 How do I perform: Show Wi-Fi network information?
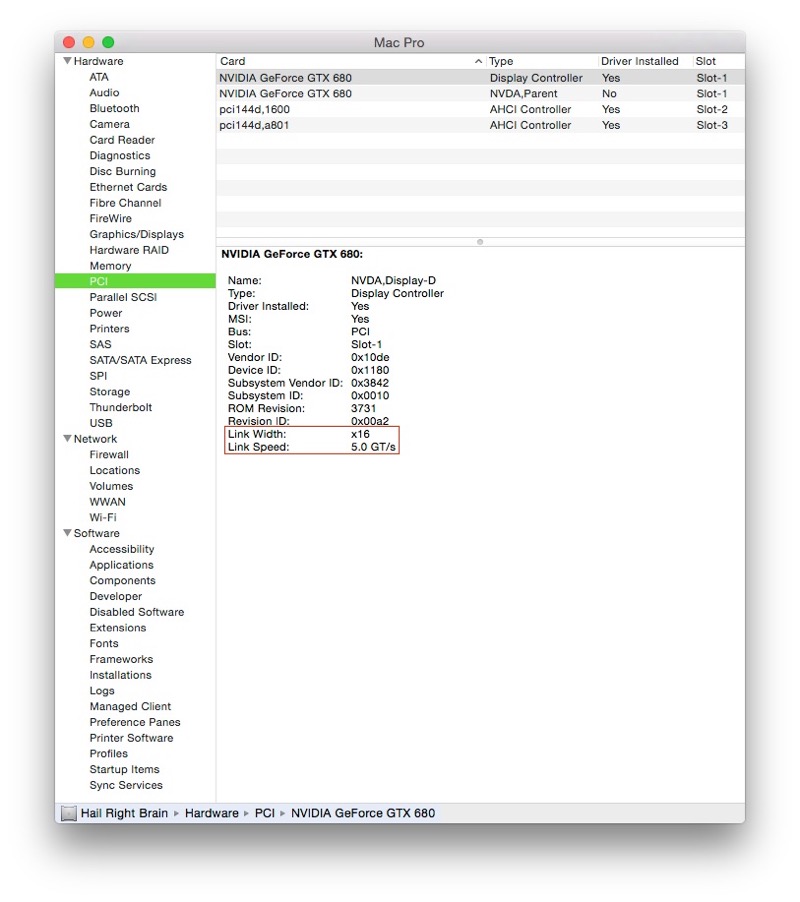click(103, 517)
